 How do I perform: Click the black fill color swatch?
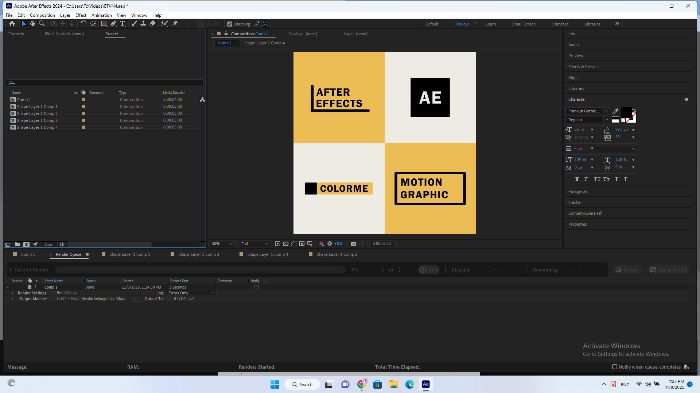(x=625, y=112)
